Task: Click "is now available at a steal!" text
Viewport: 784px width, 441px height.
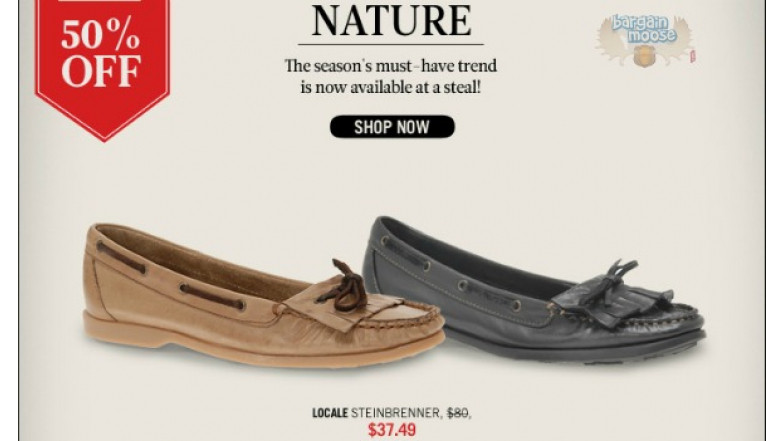Action: click(390, 88)
